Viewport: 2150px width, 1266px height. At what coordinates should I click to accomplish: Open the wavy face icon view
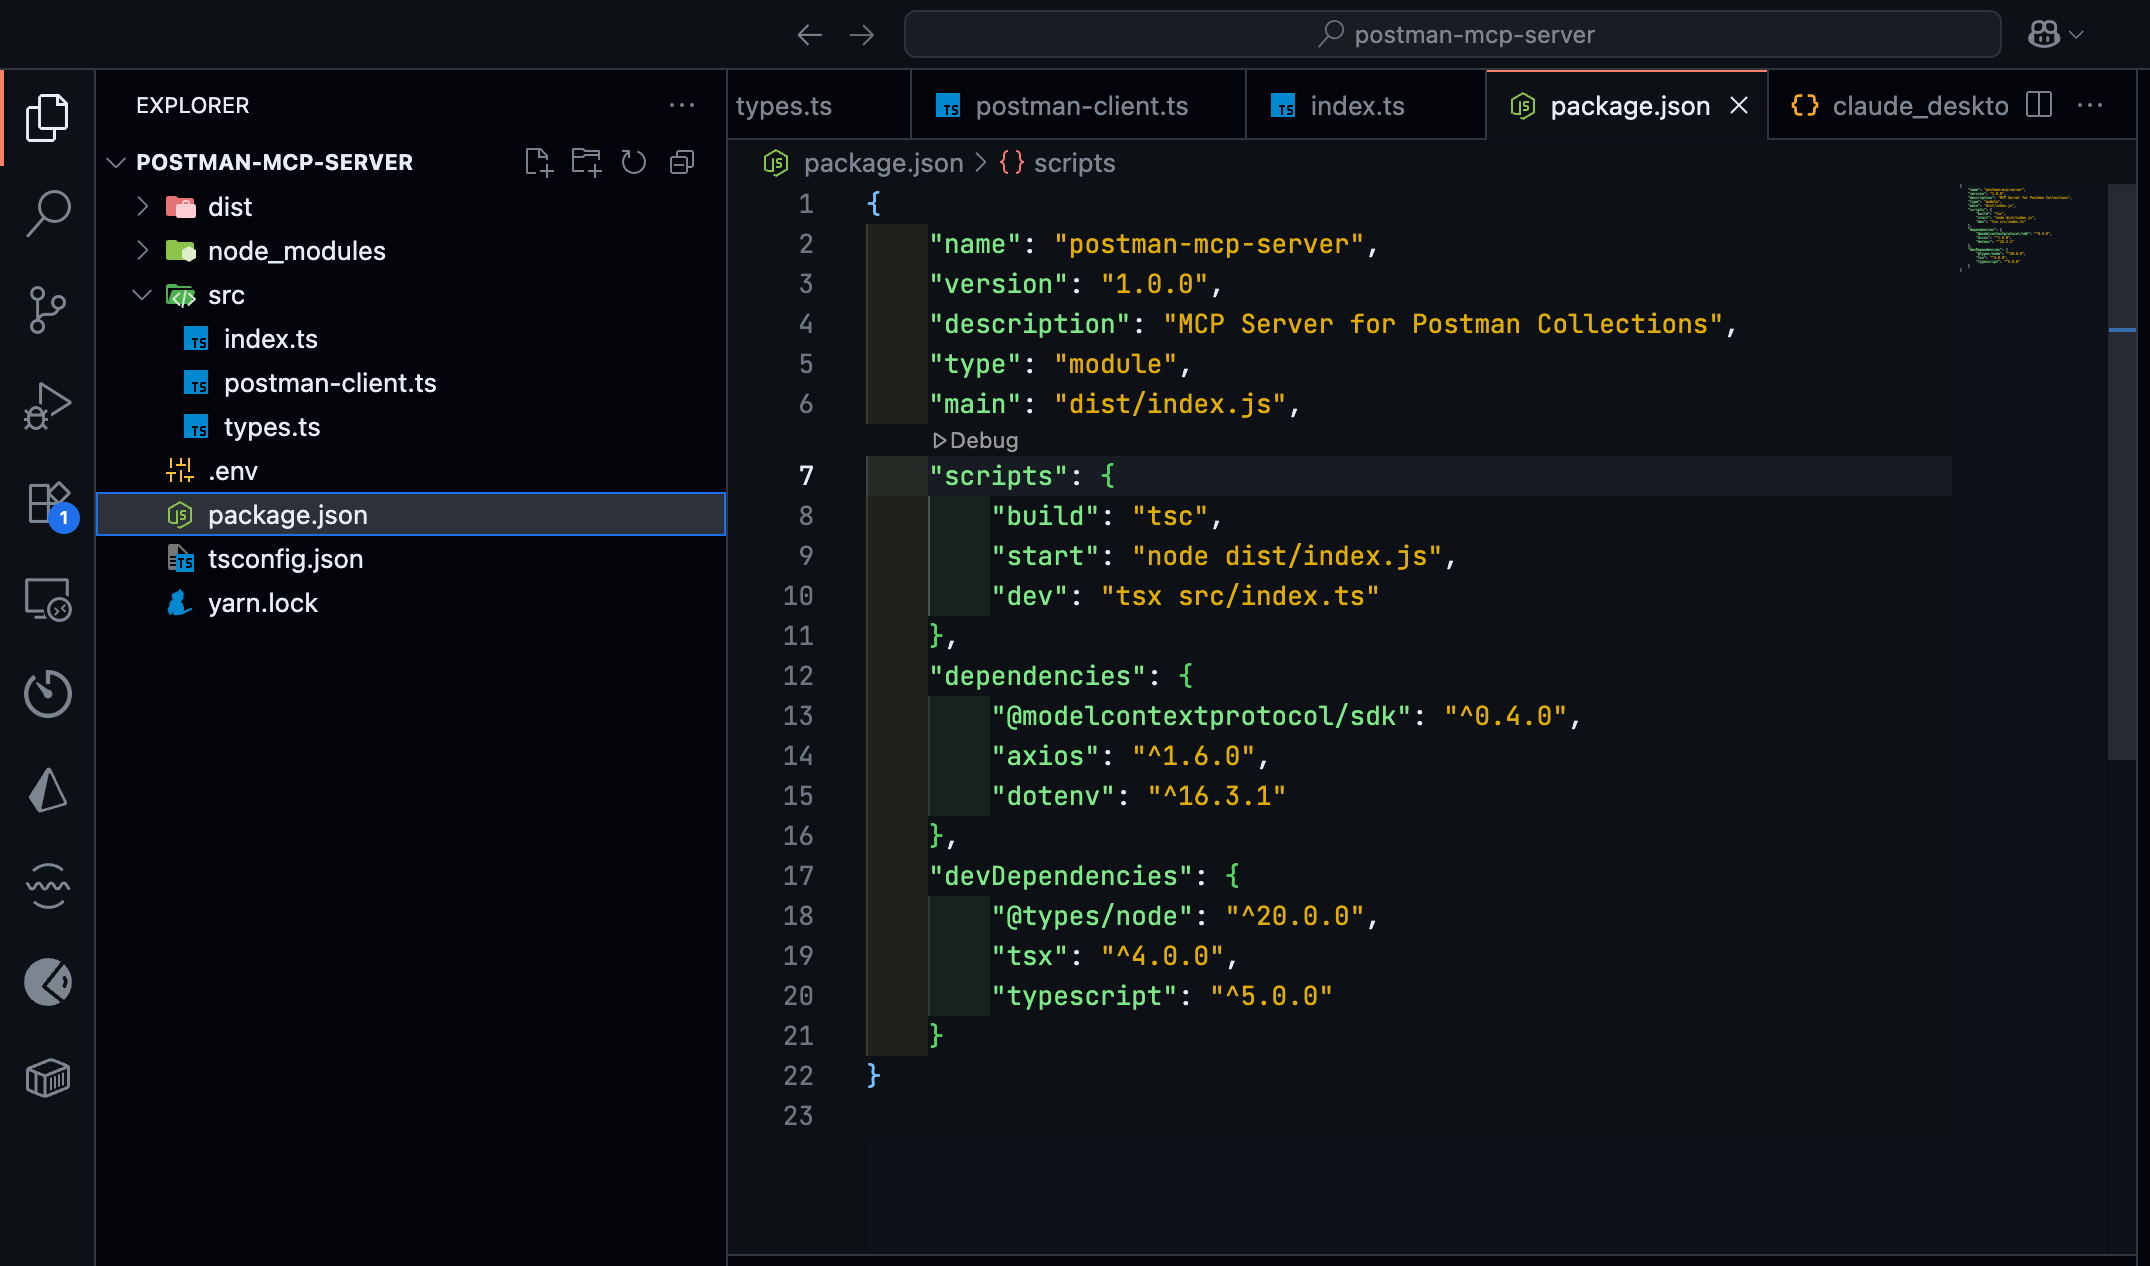pos(47,886)
